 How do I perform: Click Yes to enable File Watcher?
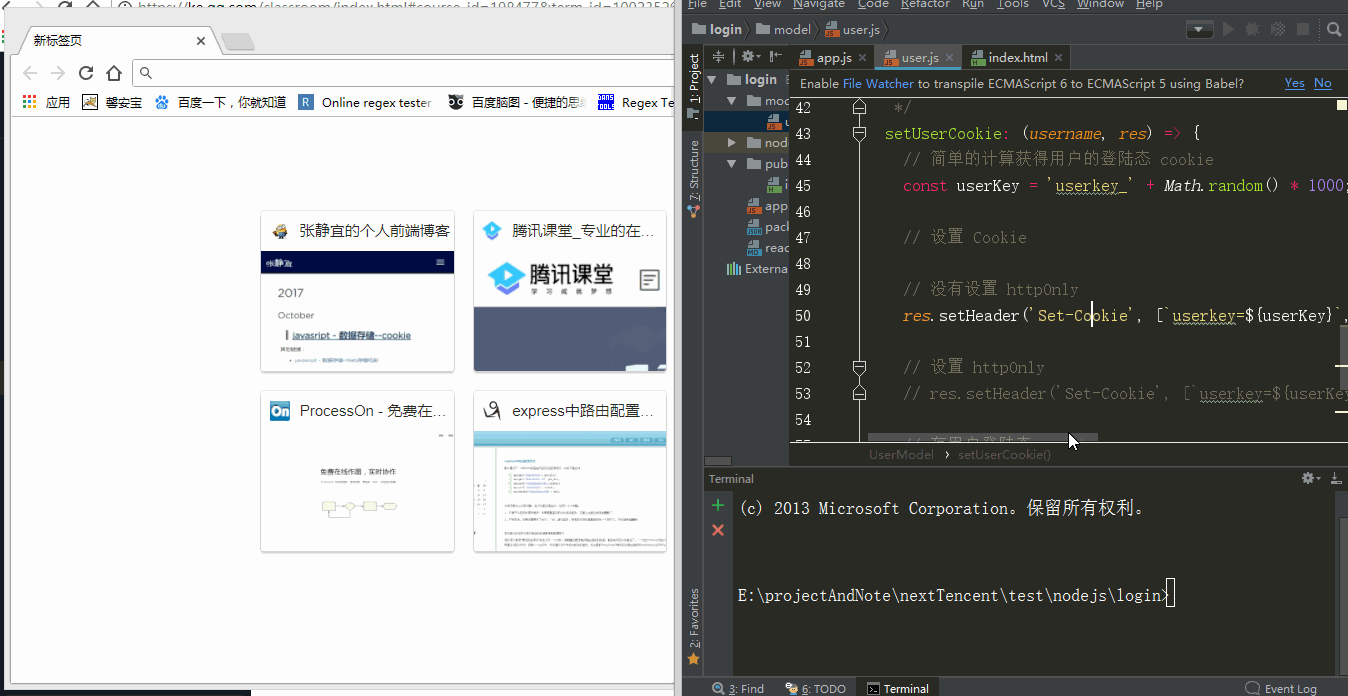[x=1294, y=83]
